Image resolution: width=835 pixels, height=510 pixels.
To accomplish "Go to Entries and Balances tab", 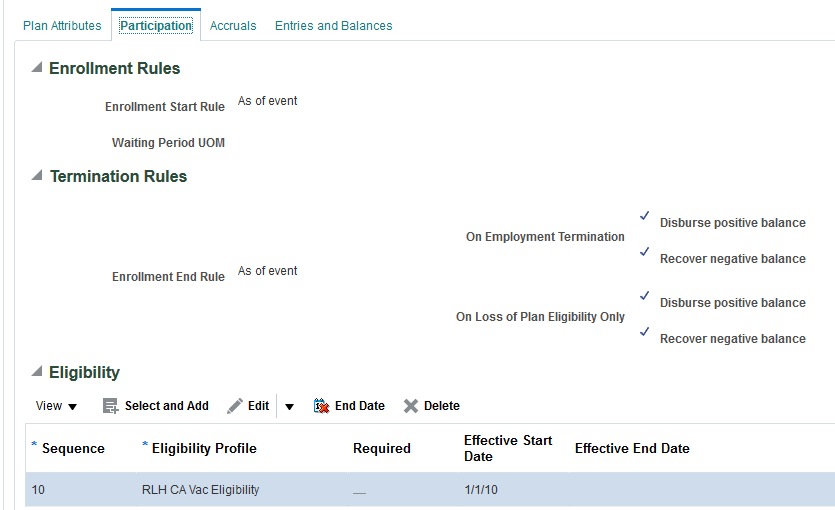I will pyautogui.click(x=333, y=25).
